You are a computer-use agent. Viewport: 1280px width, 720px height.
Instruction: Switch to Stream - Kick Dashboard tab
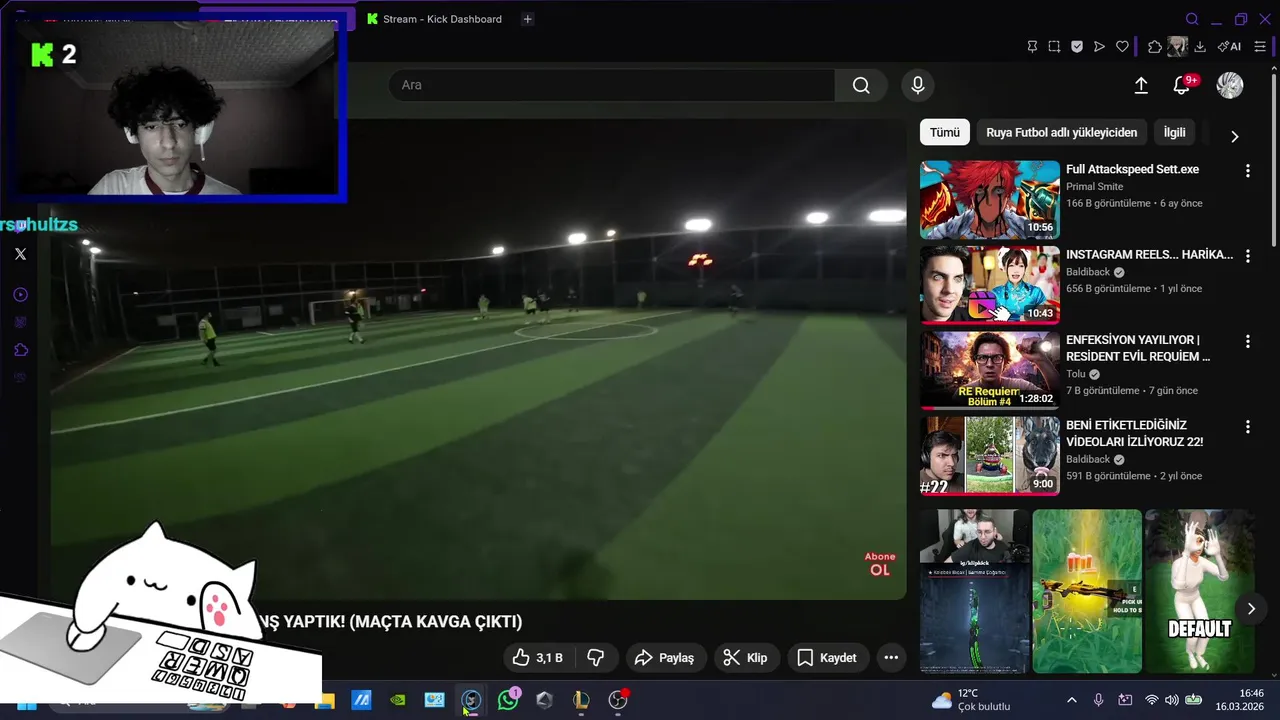434,19
